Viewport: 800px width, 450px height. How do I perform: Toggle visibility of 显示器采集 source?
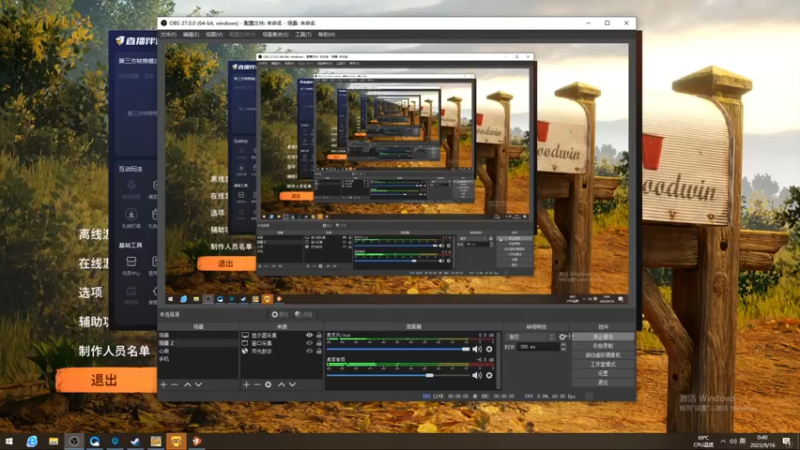click(x=309, y=335)
